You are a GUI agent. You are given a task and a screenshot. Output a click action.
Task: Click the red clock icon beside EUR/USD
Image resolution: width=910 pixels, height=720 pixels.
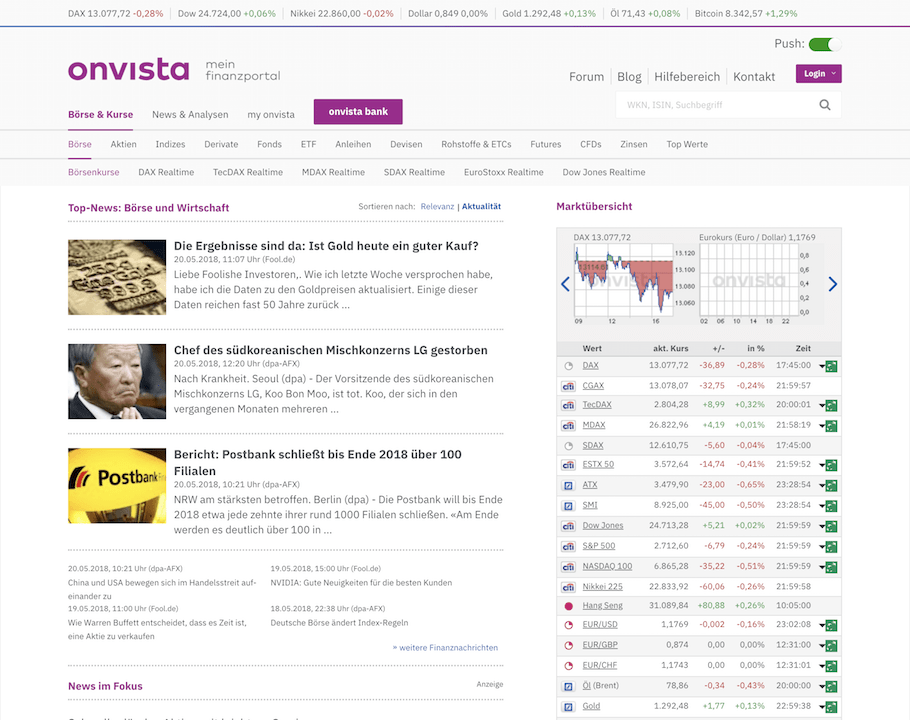click(569, 625)
